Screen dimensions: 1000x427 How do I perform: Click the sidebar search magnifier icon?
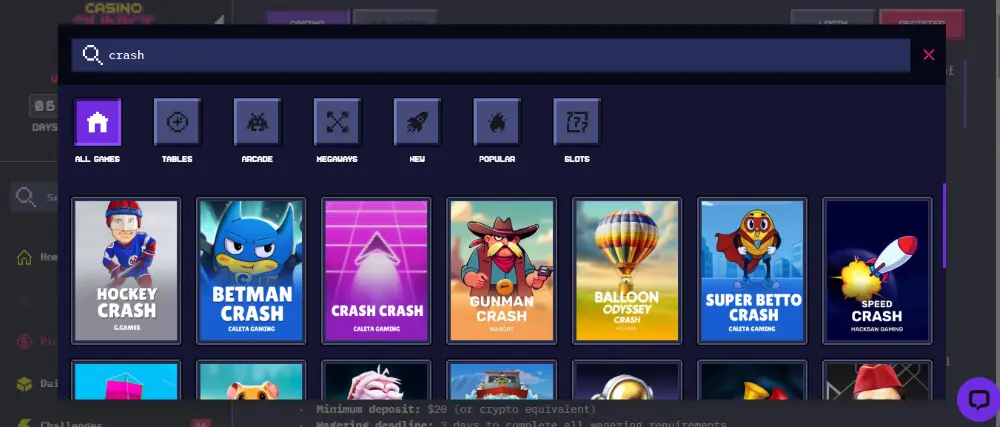tap(26, 197)
